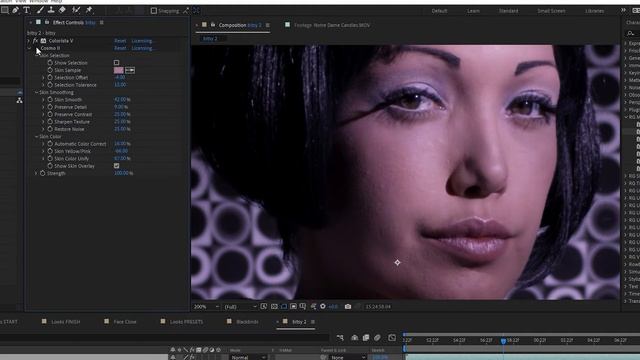Select the Pen tool
This screenshot has width=640, height=360.
[16, 10]
